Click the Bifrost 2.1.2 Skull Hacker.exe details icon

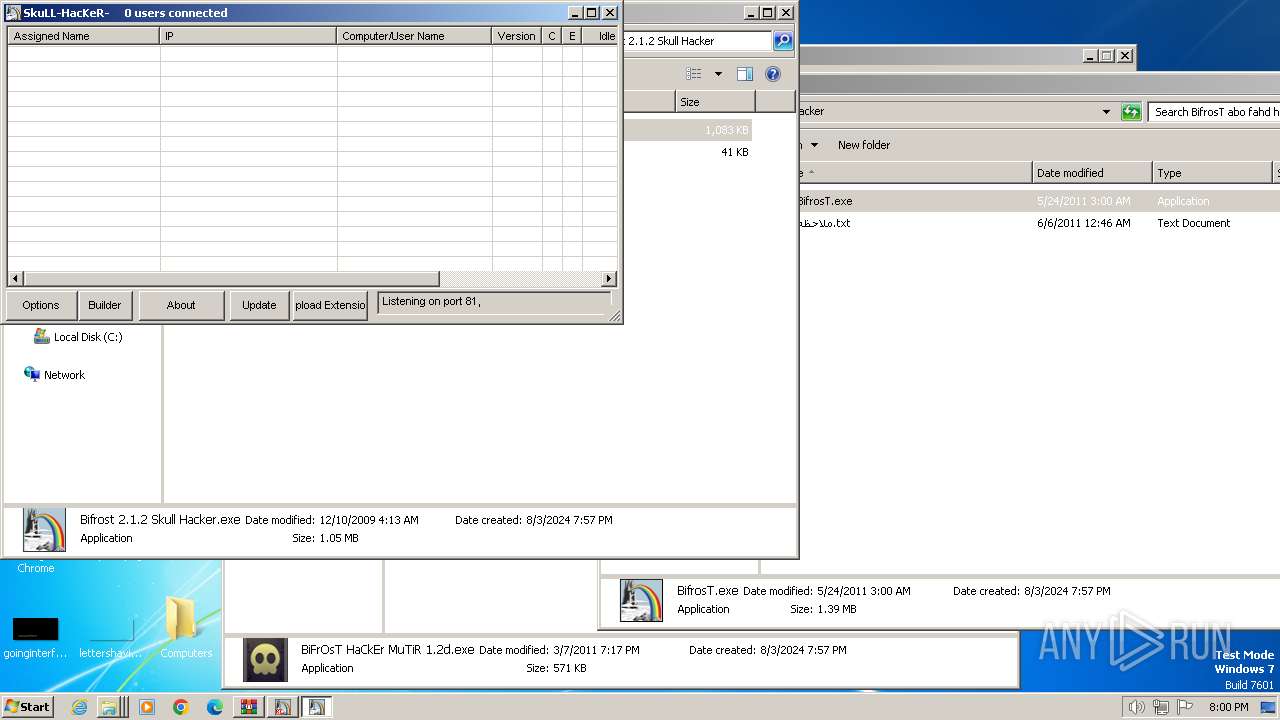point(44,530)
